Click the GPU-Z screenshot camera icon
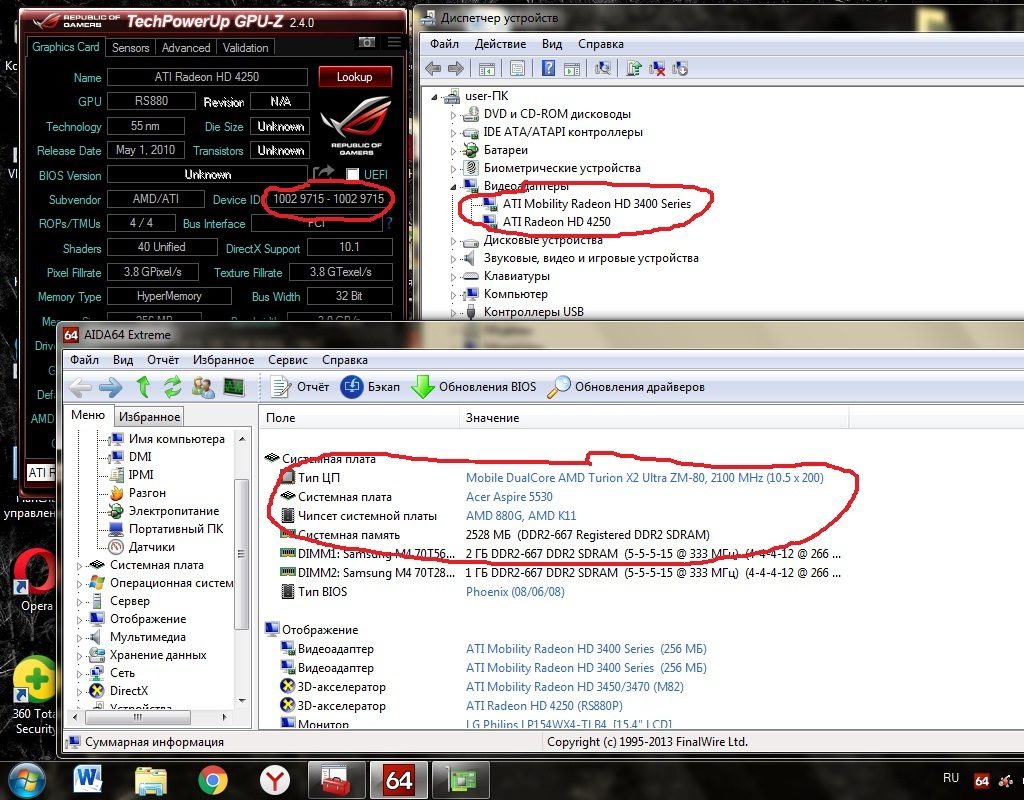1024x800 pixels. (x=367, y=43)
